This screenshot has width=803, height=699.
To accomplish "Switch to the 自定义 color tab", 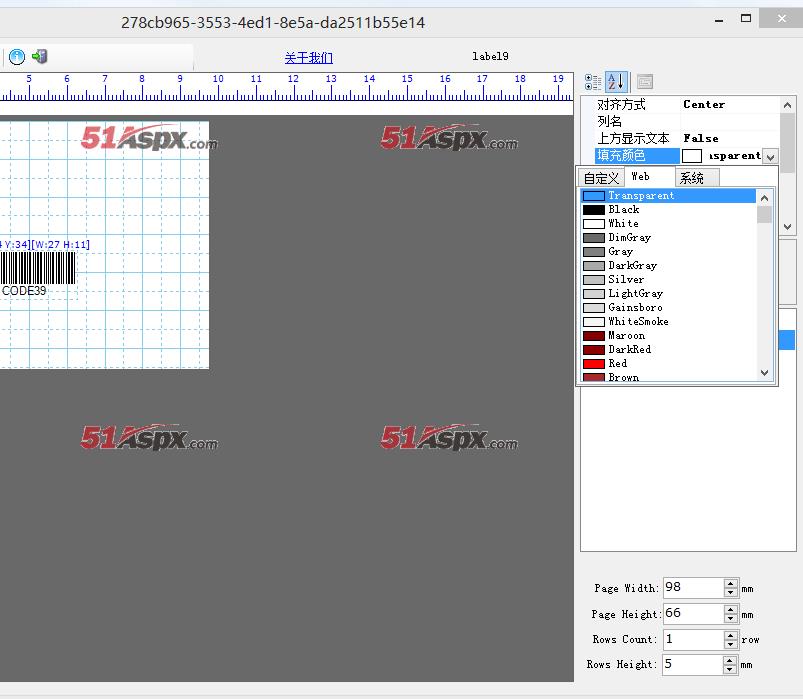I will [x=601, y=178].
